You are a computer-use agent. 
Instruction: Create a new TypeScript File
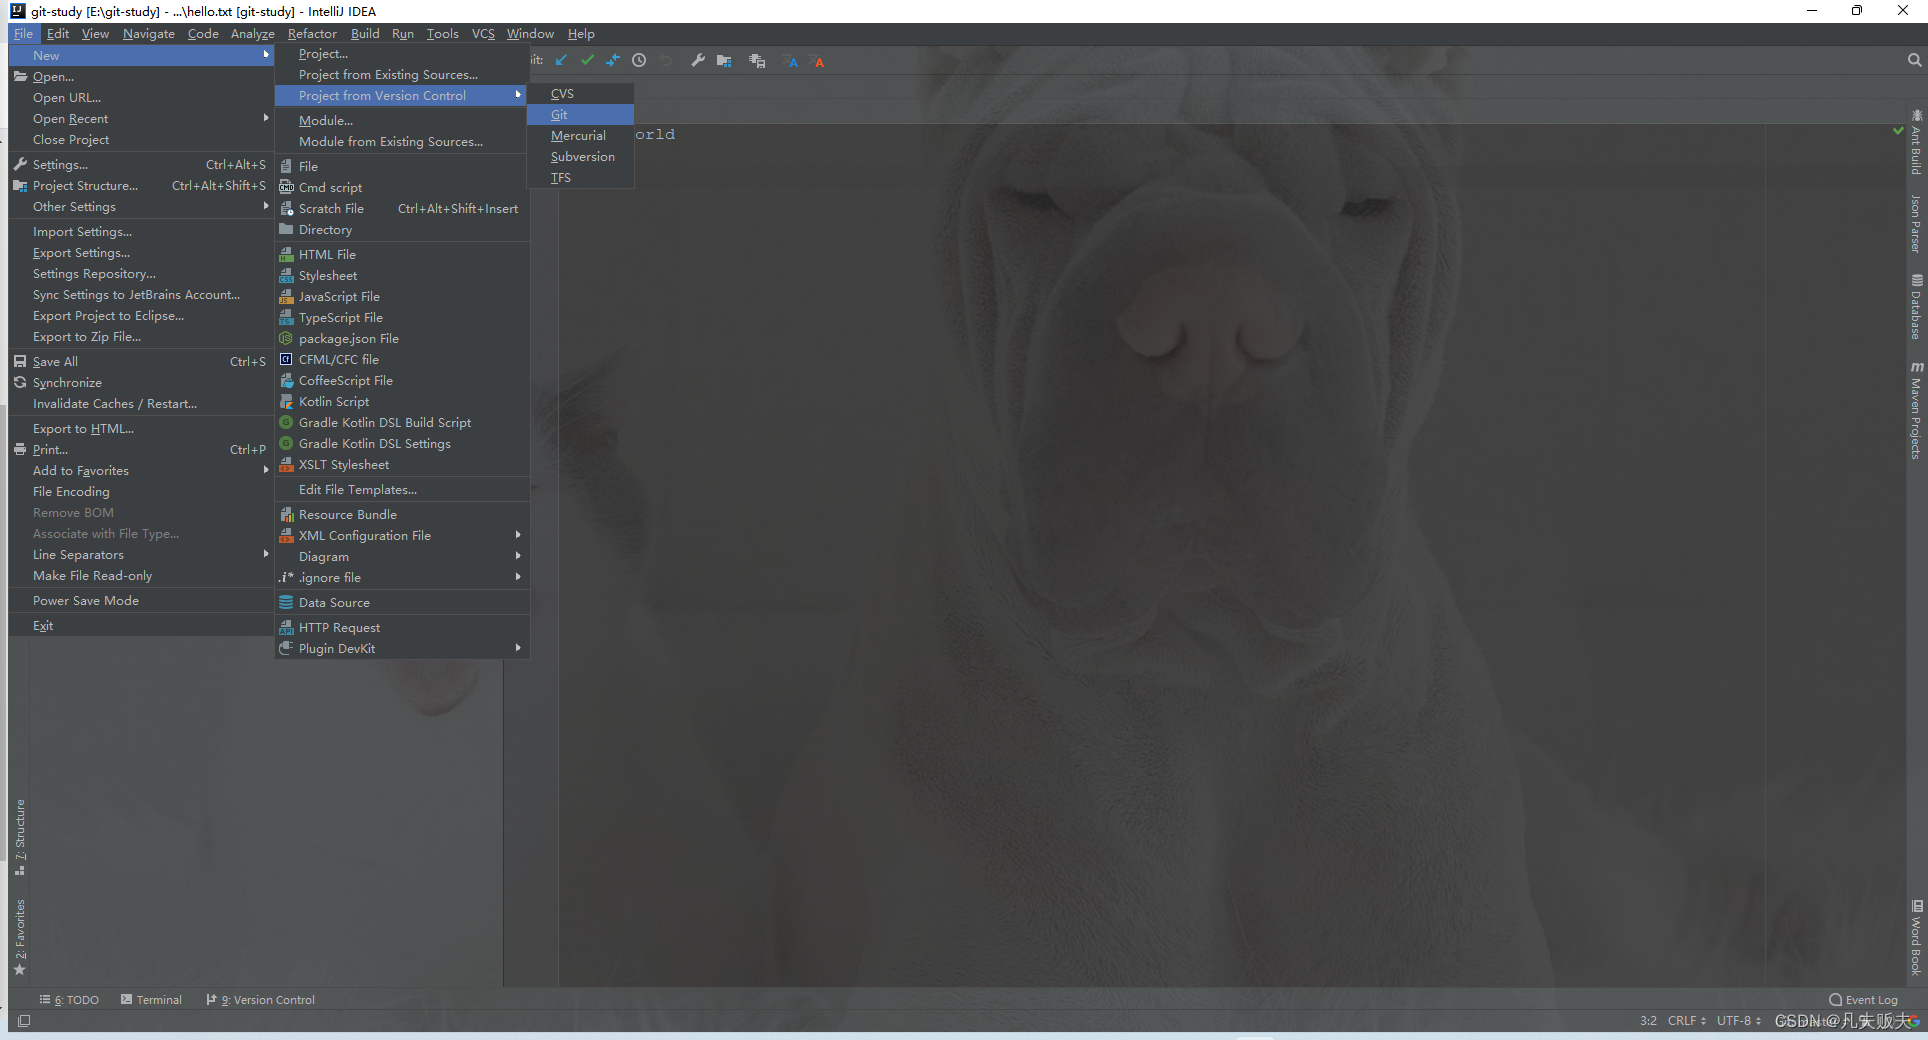[402, 317]
